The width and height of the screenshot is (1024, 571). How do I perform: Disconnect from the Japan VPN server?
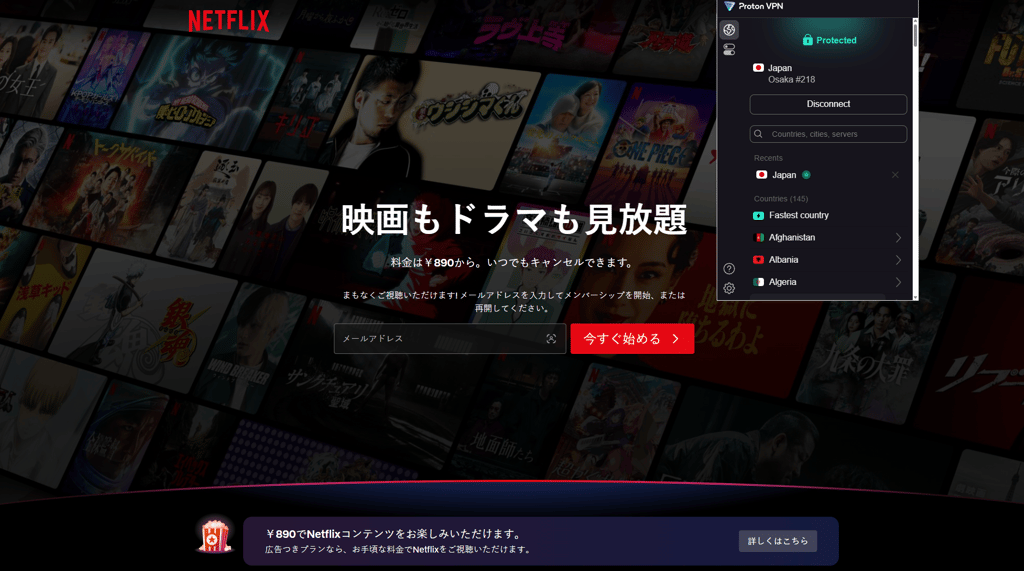[828, 104]
